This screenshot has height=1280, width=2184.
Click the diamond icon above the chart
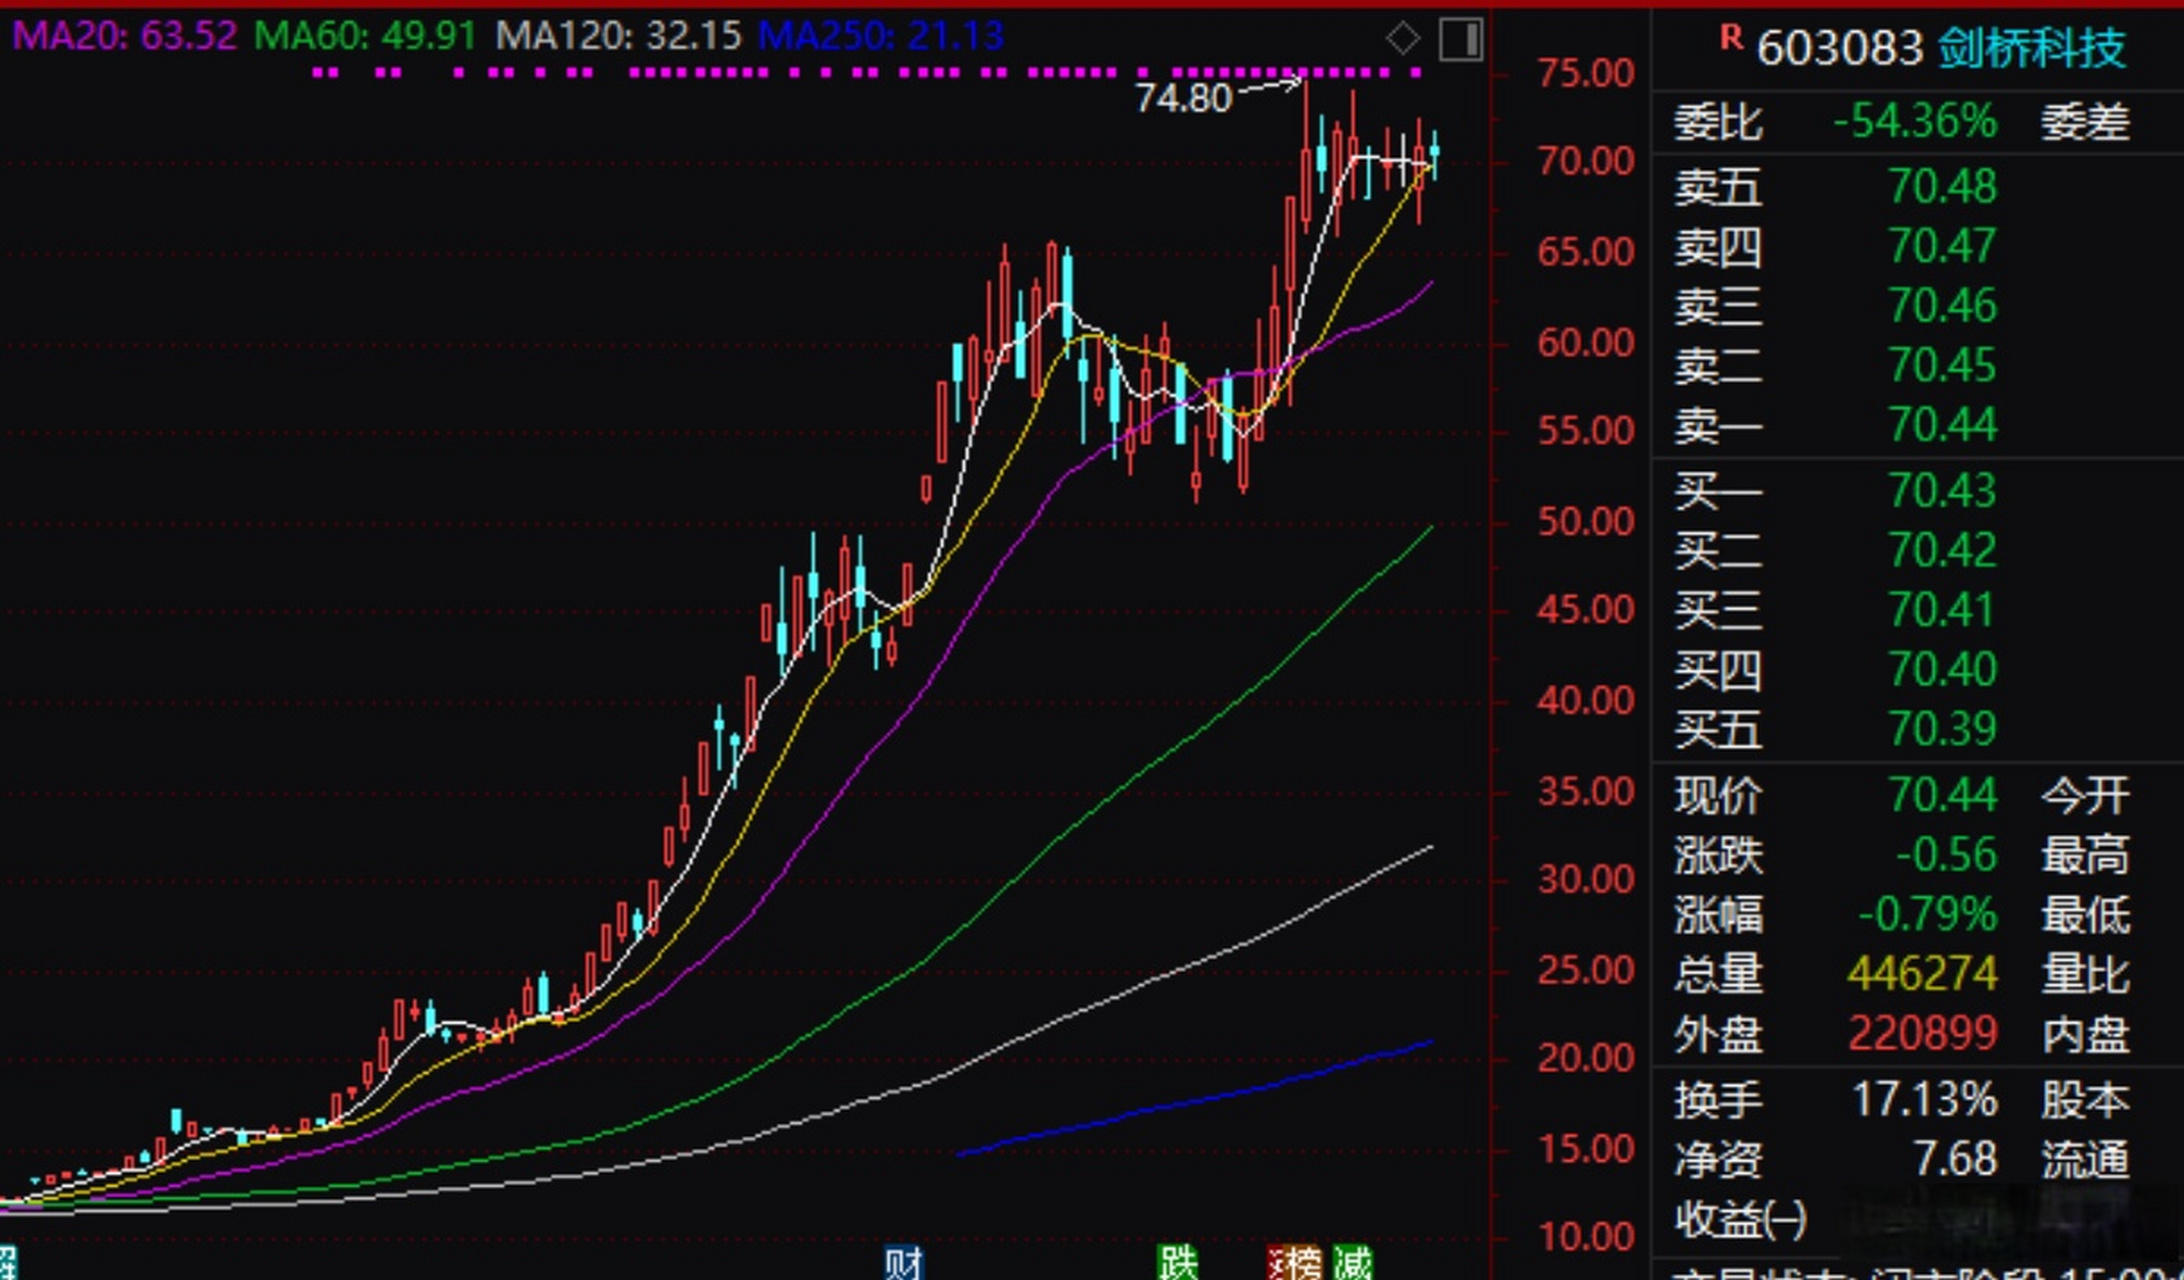[1403, 39]
